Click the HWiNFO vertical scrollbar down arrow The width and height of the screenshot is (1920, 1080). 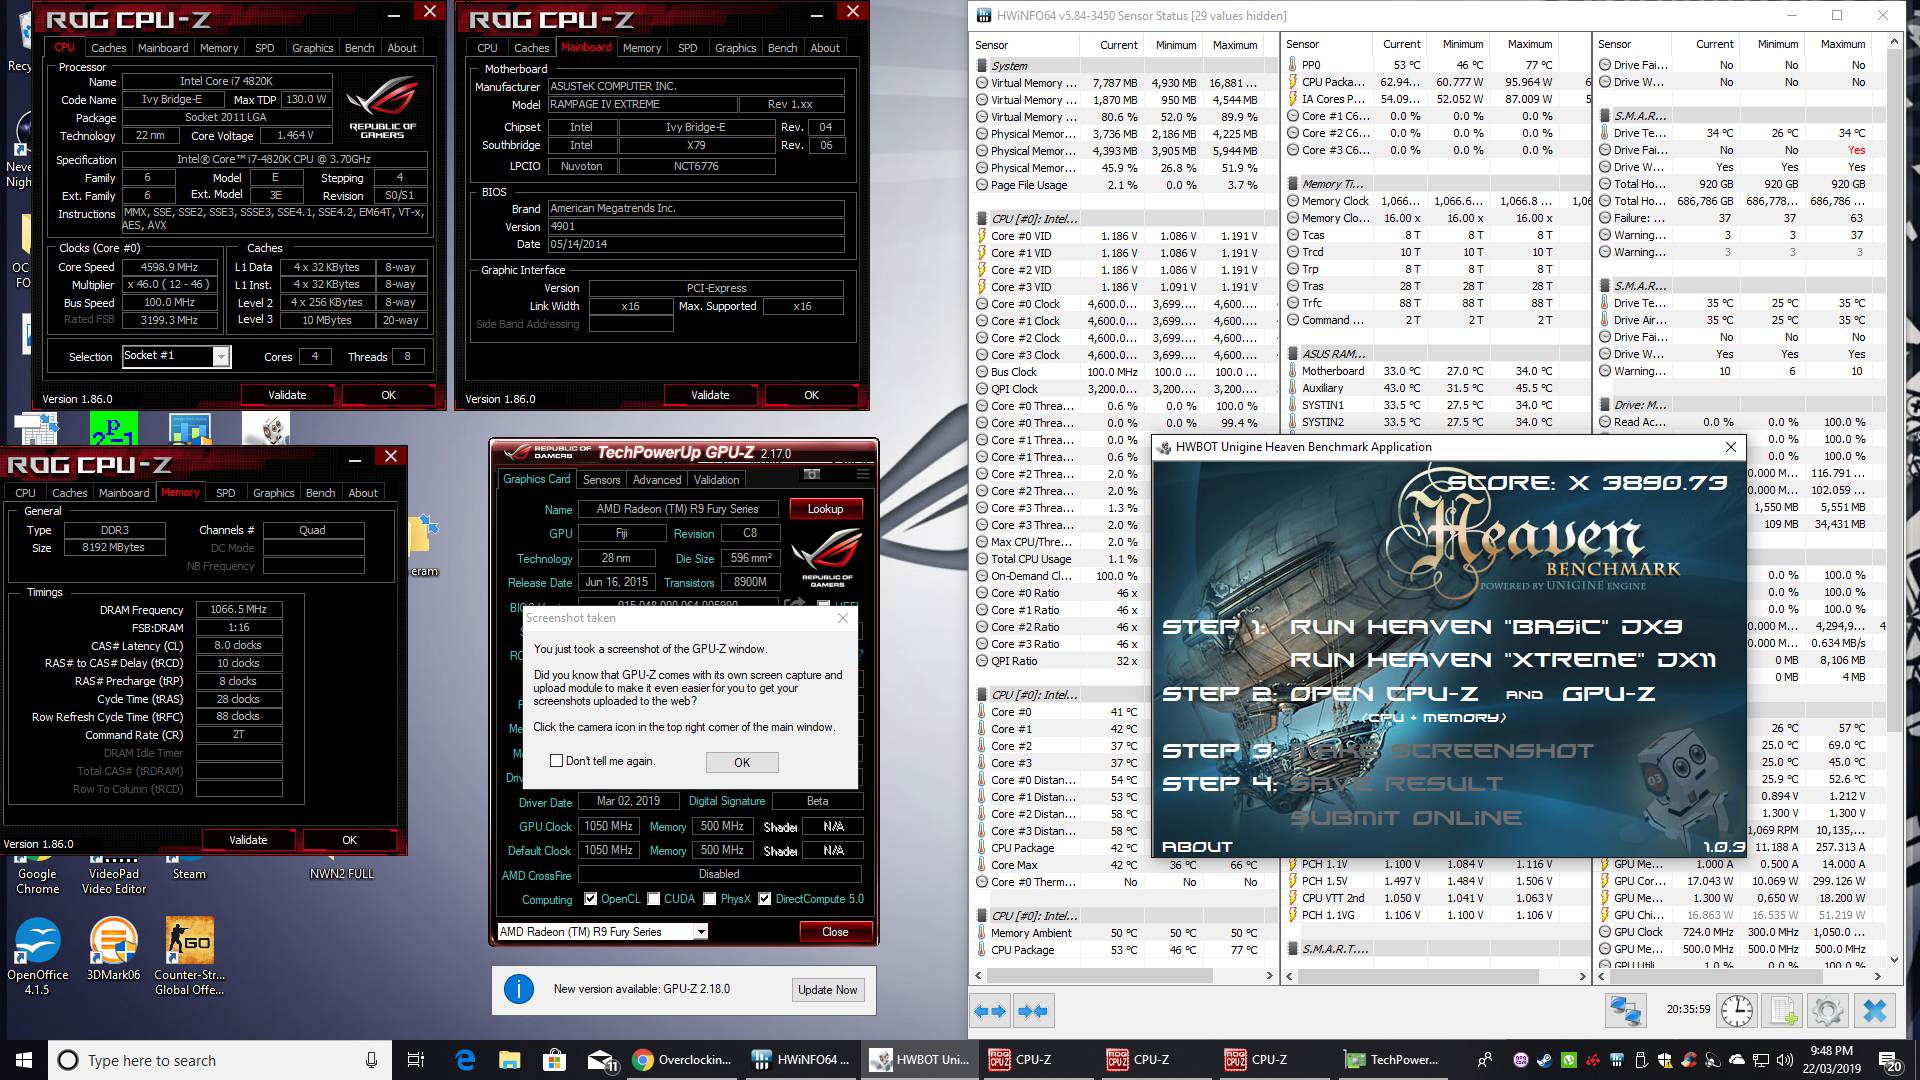click(1893, 959)
